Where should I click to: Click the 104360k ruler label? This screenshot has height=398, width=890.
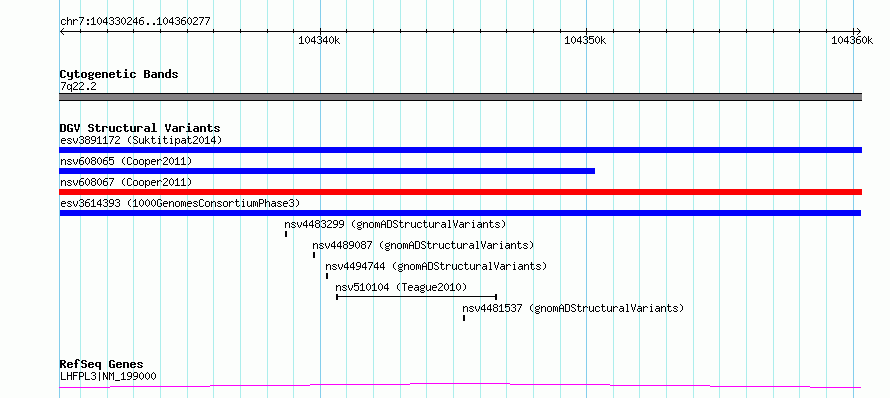coord(852,40)
